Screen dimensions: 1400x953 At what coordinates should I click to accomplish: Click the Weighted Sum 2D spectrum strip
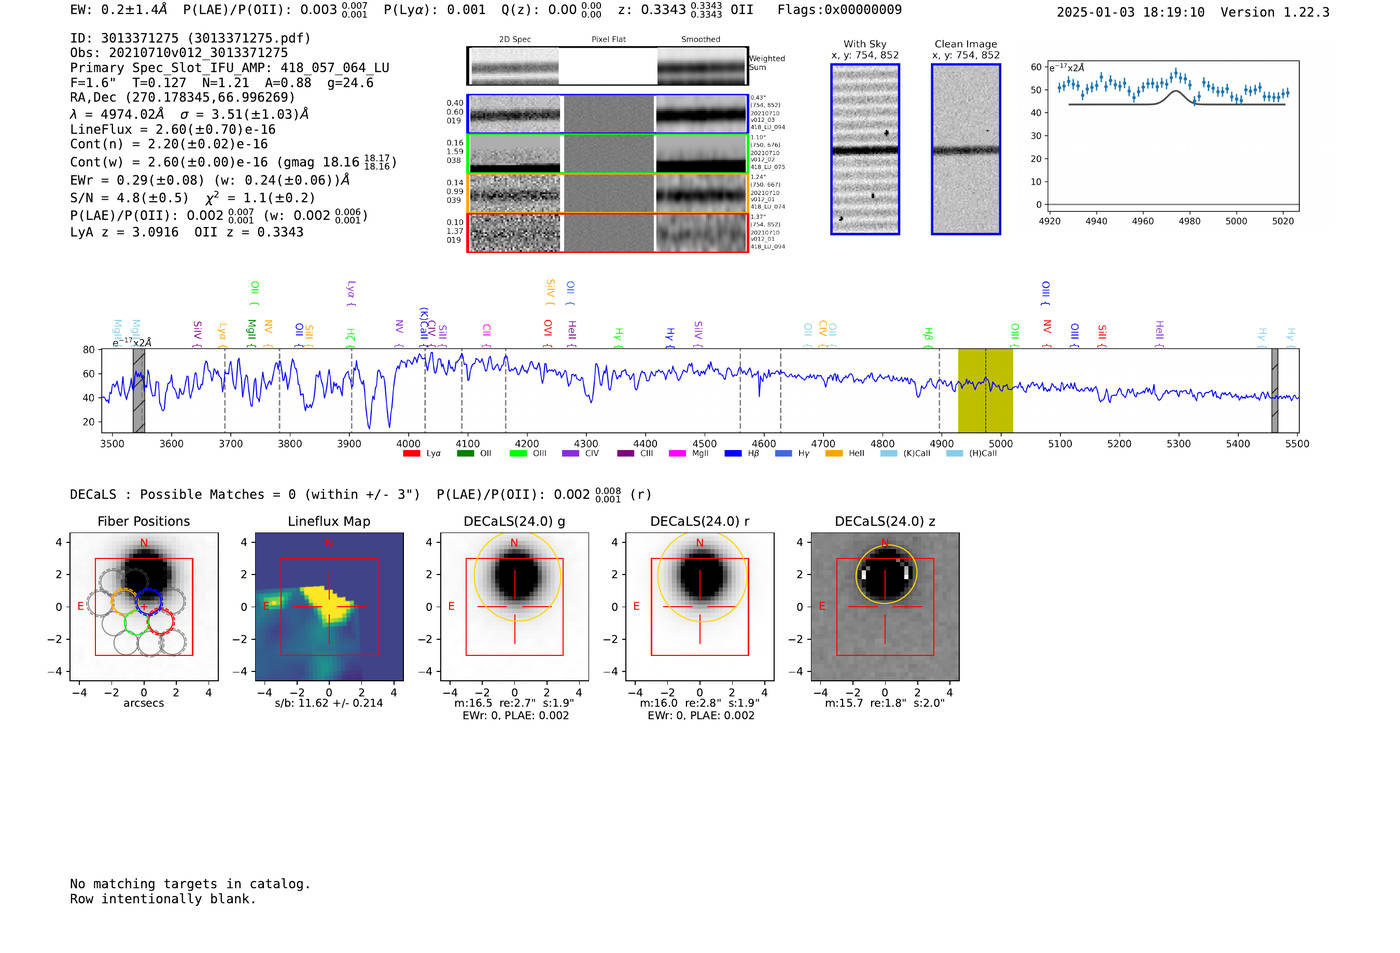[608, 66]
